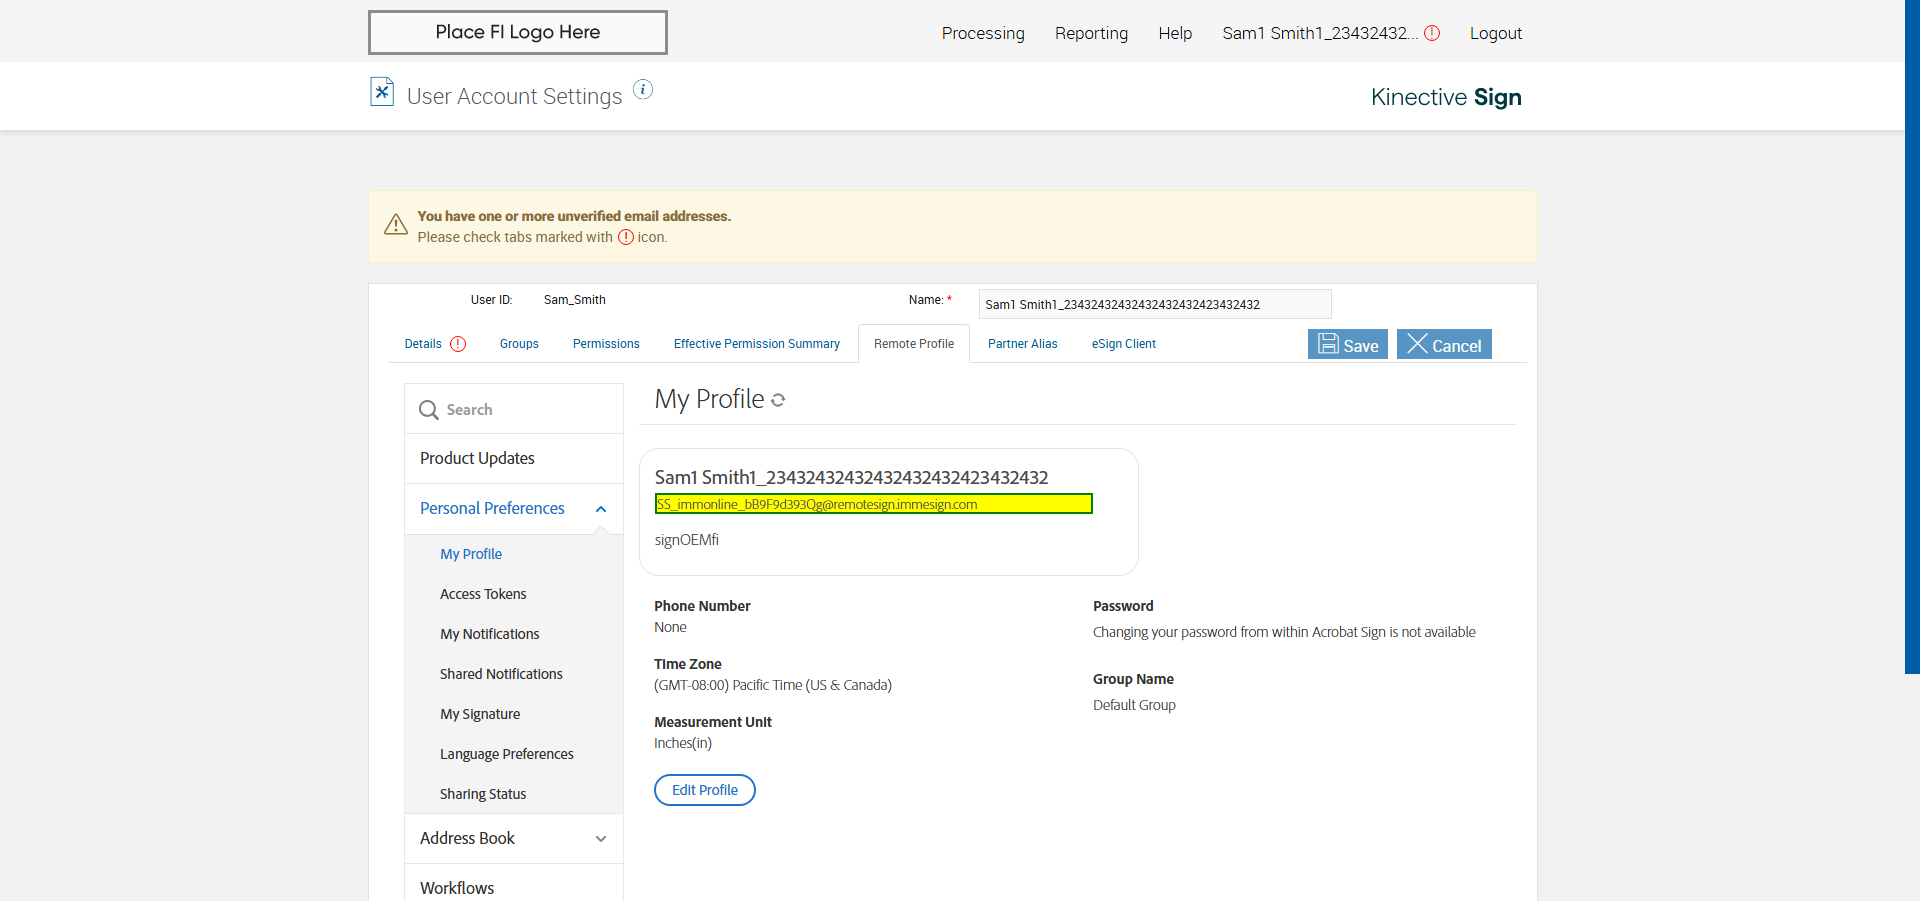Click the warning icon on Details tab
This screenshot has width=1920, height=901.
(x=458, y=344)
